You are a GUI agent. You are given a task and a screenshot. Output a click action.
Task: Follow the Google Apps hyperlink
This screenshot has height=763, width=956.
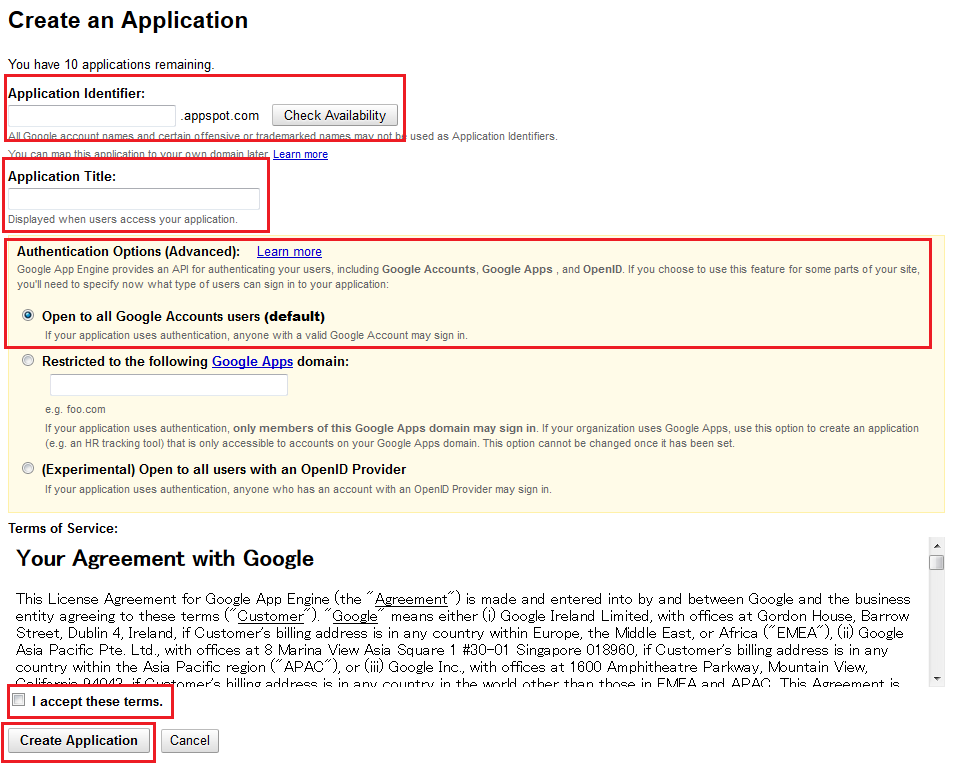252,361
